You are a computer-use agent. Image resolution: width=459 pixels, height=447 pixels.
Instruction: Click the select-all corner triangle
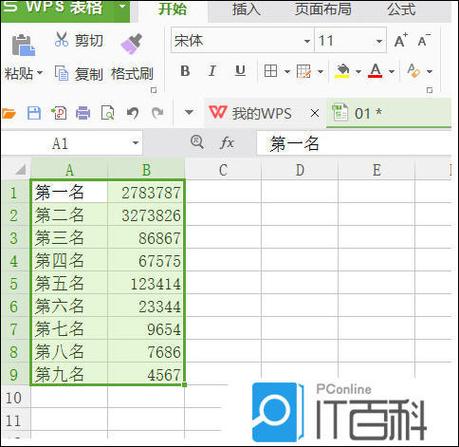coord(20,170)
